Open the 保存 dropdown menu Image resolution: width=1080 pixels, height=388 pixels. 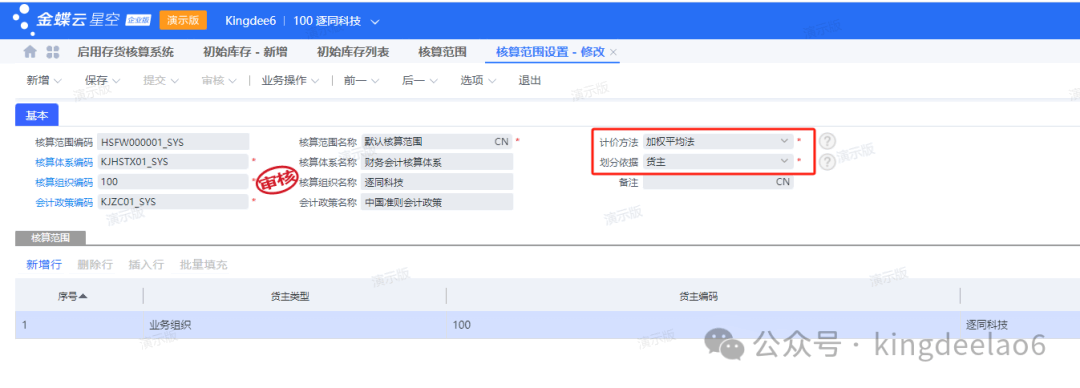click(x=116, y=81)
